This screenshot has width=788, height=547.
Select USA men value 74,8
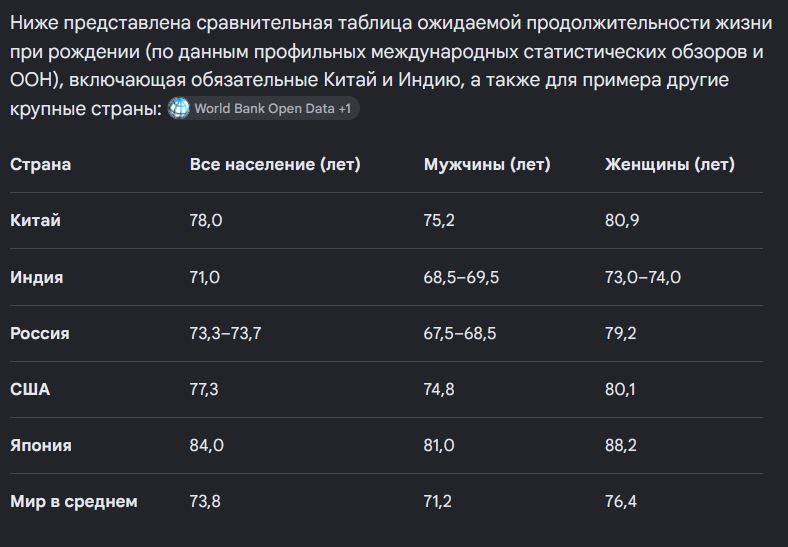pyautogui.click(x=439, y=389)
